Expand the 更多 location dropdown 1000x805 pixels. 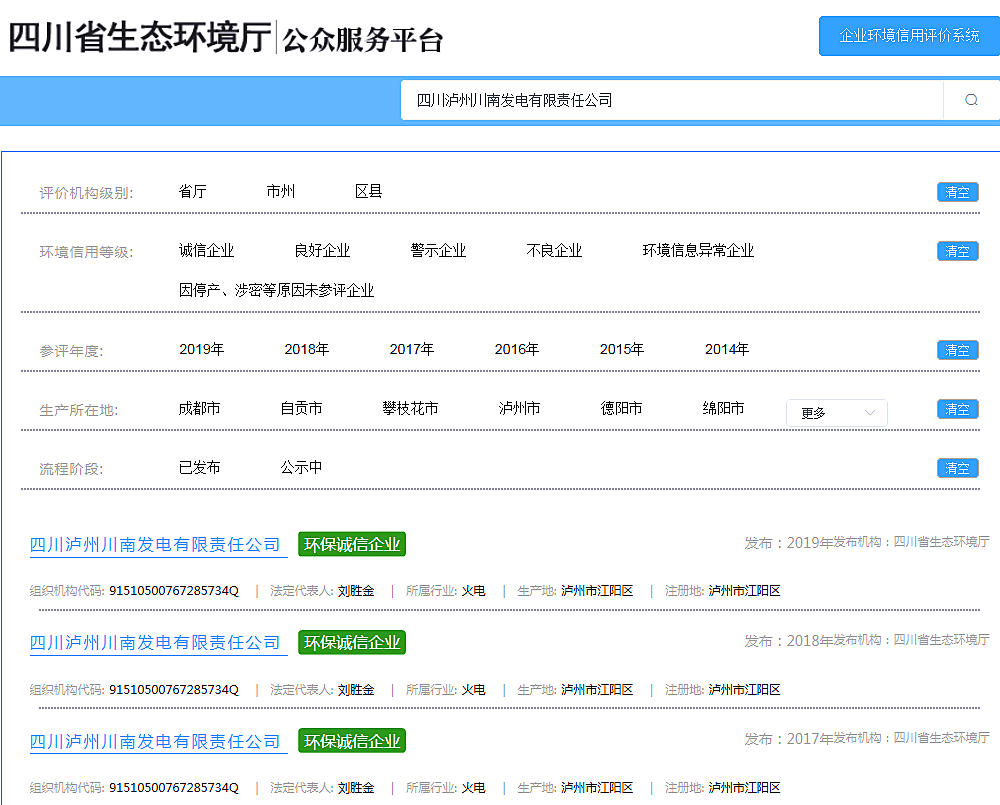(836, 412)
